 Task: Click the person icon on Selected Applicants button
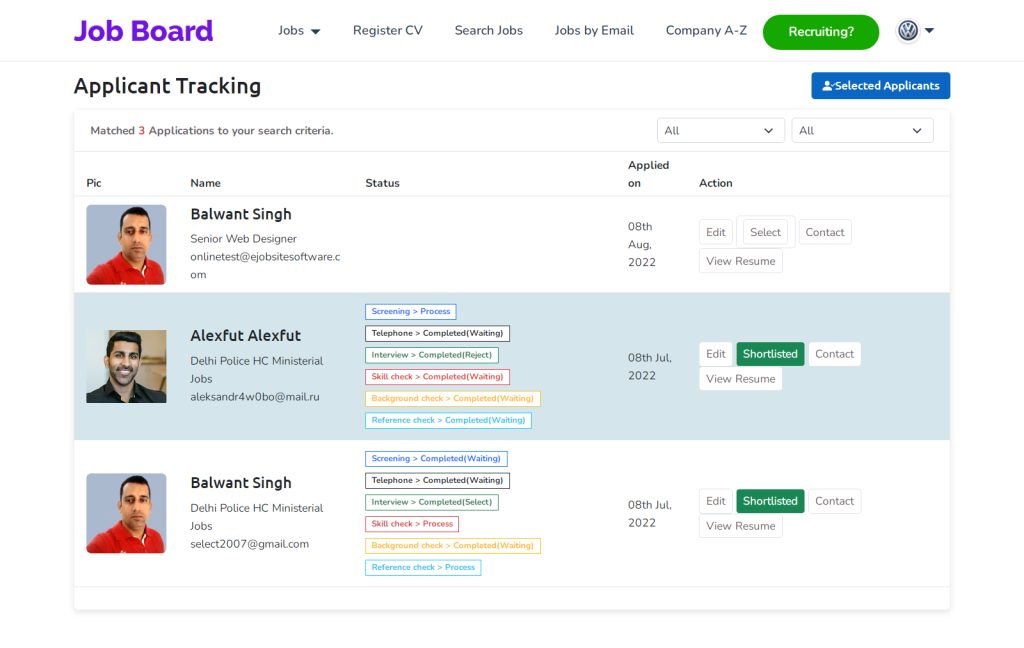coord(829,86)
